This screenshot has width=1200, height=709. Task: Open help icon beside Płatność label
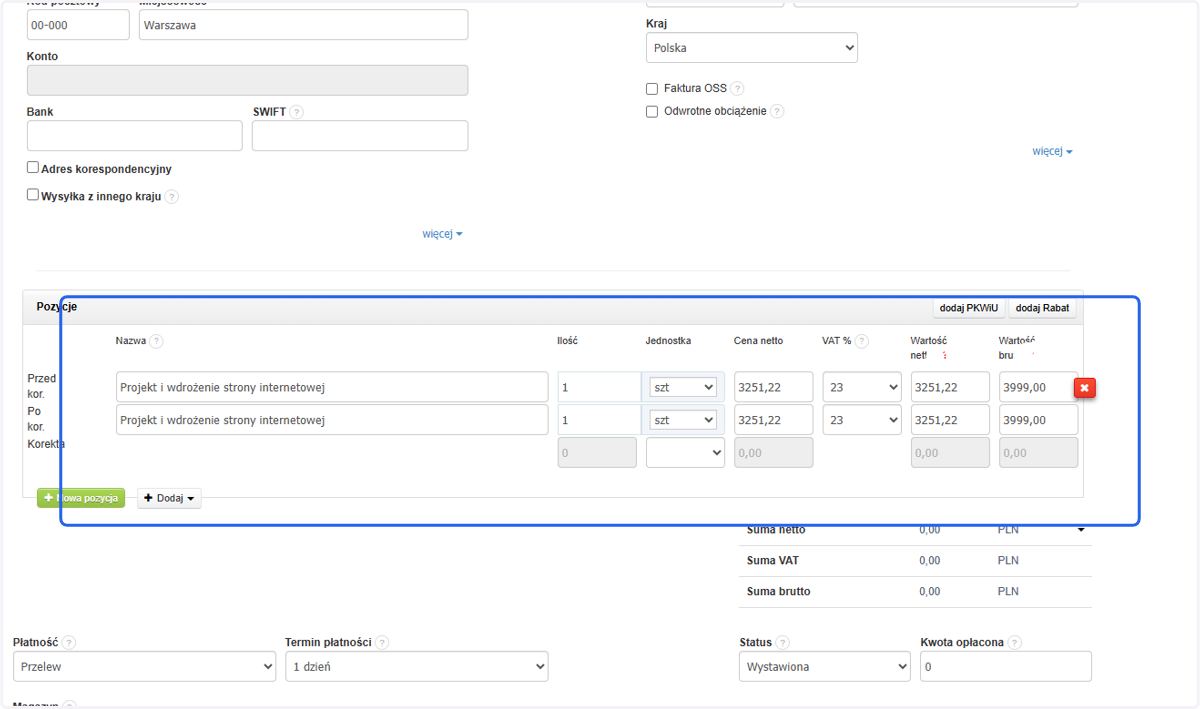point(69,643)
